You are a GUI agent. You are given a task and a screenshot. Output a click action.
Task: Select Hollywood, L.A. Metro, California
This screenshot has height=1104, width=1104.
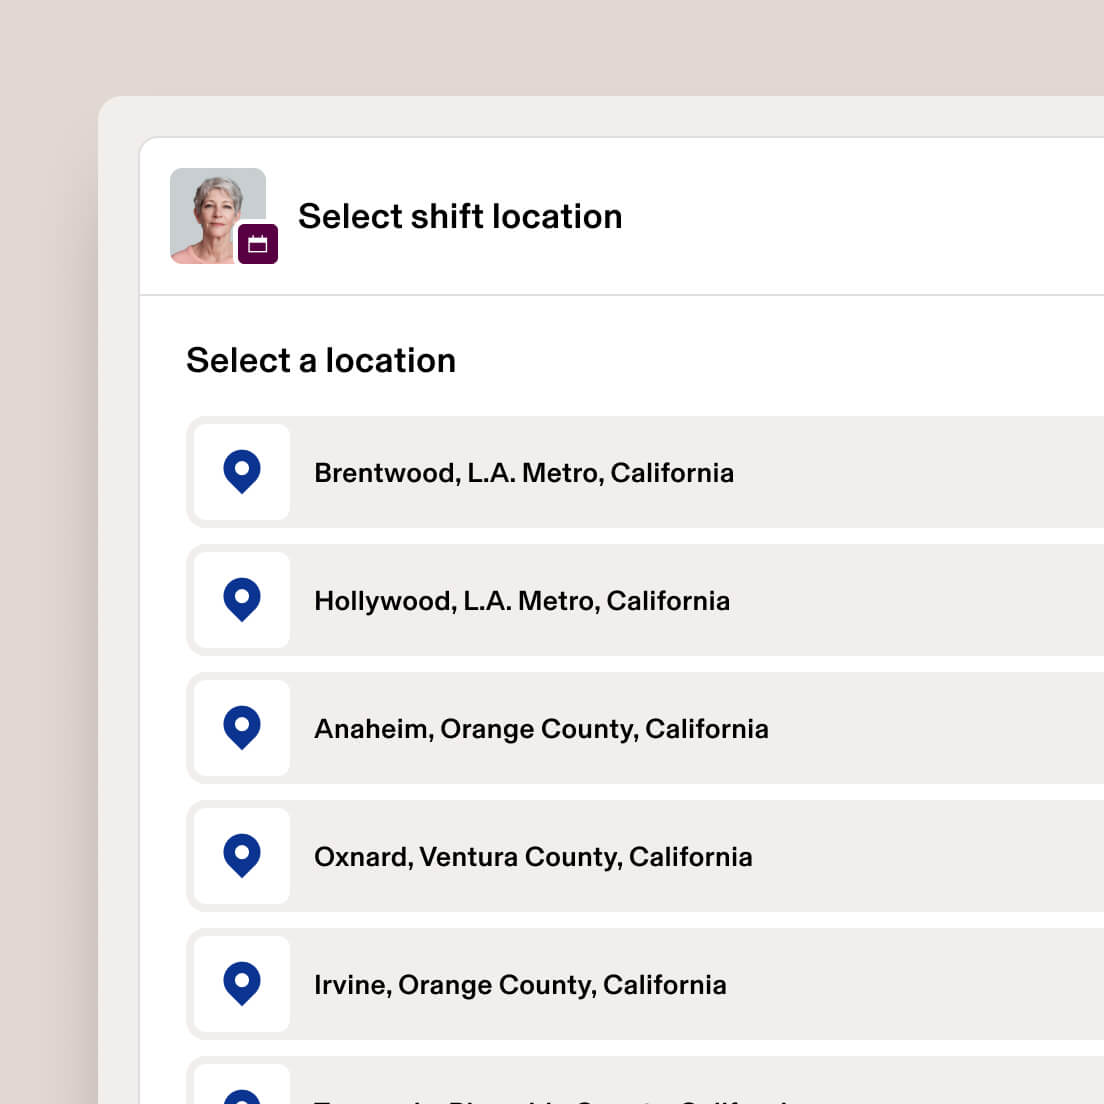[522, 600]
